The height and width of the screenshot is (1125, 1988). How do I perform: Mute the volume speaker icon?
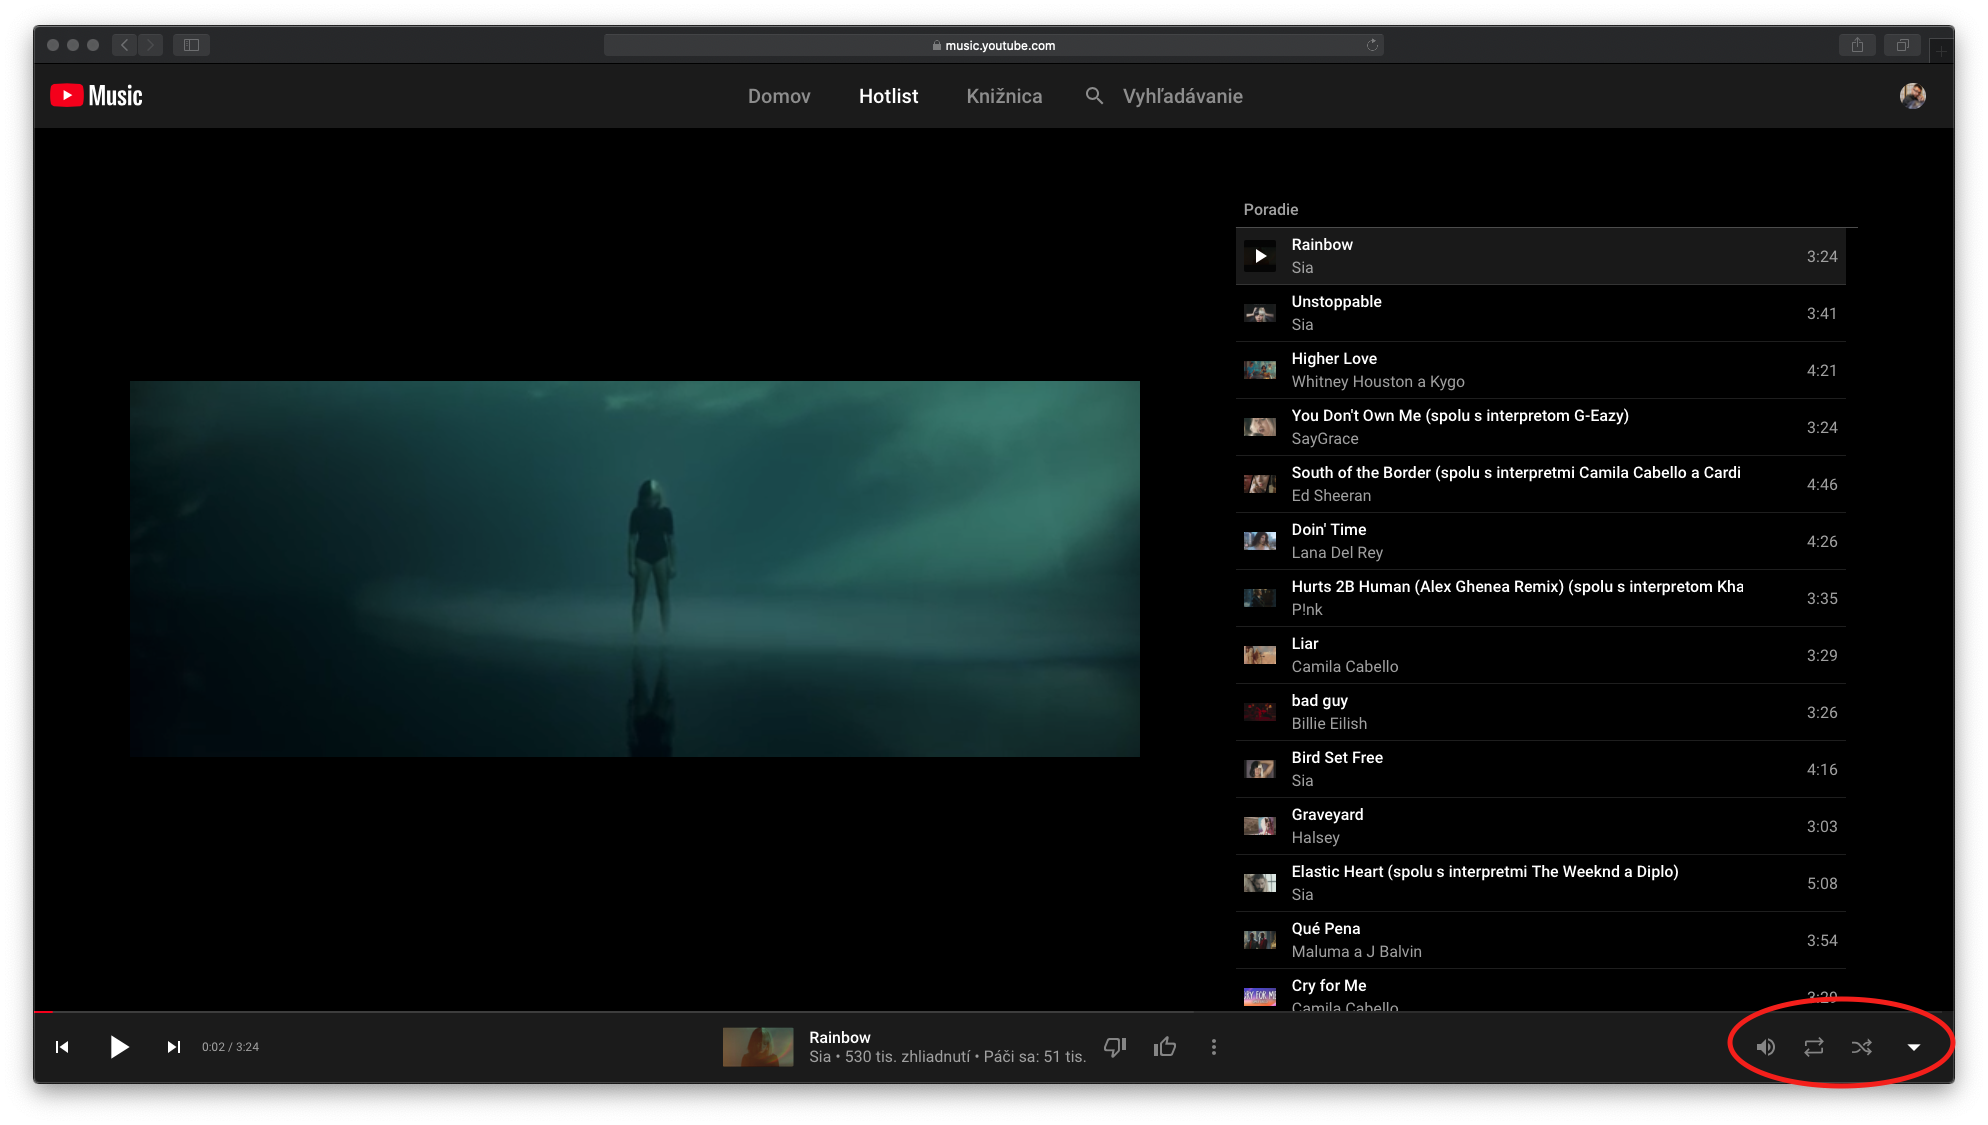pos(1766,1047)
